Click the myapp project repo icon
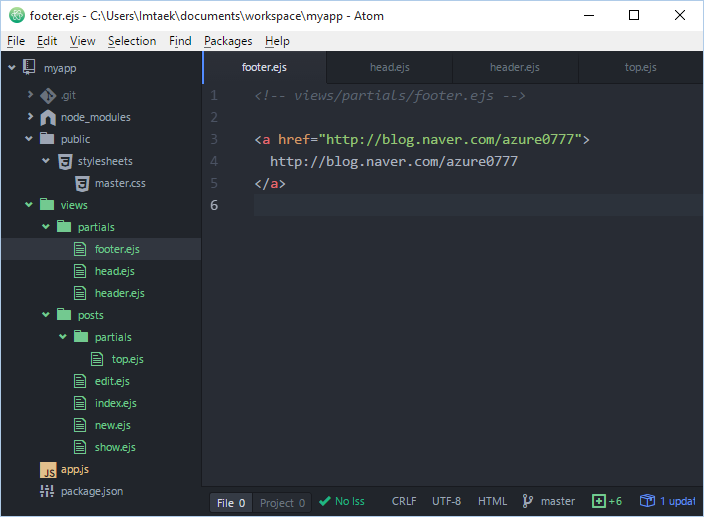Viewport: 704px width, 517px height. (x=29, y=67)
